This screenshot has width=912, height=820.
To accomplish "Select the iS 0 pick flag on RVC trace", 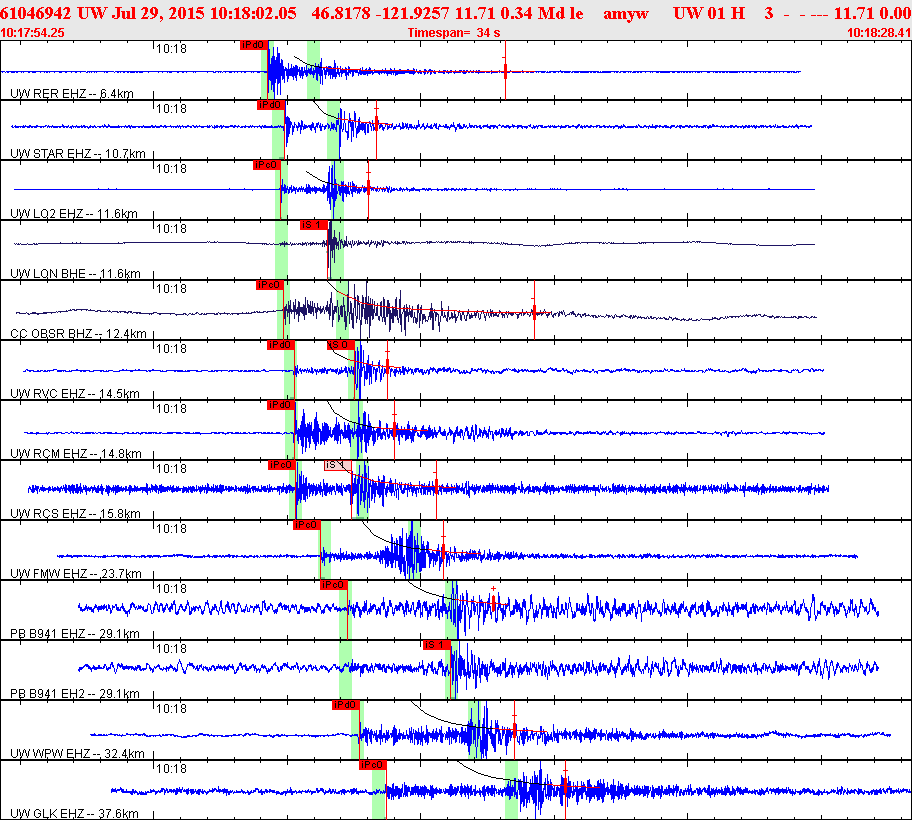I will pos(340,345).
